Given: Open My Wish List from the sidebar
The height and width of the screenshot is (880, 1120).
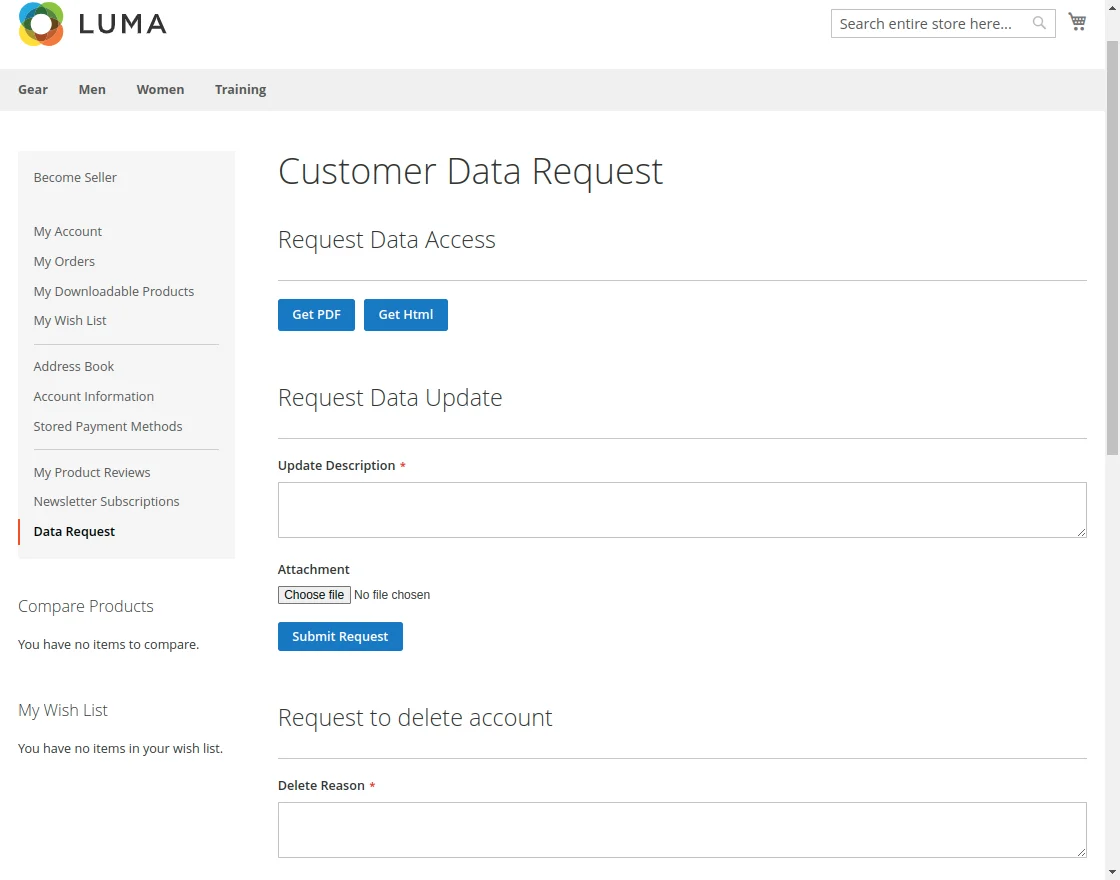Looking at the screenshot, I should [70, 320].
